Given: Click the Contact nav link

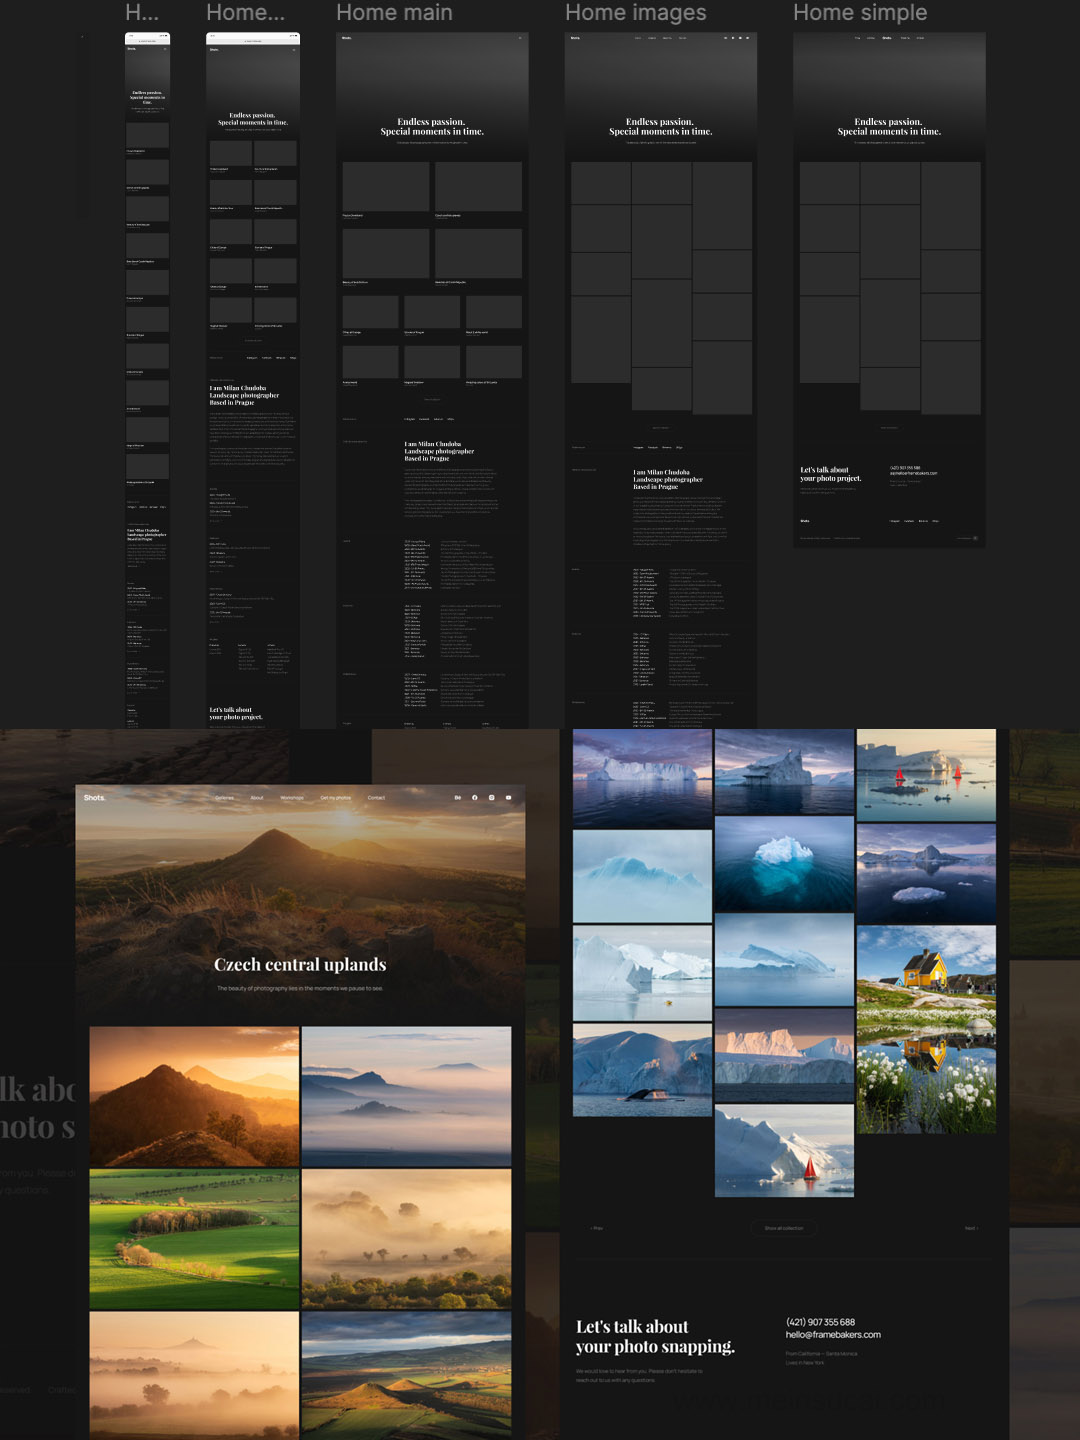Looking at the screenshot, I should pos(376,798).
